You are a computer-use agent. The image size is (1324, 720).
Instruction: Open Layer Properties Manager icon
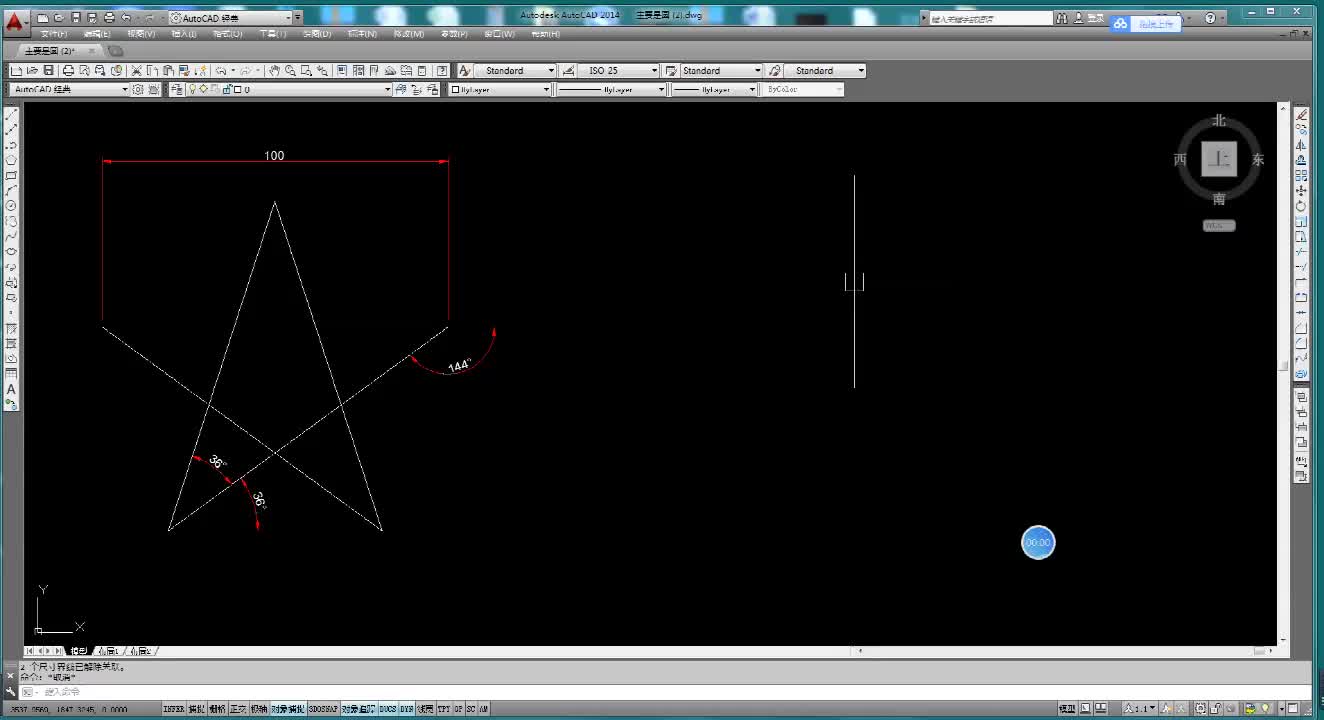coord(176,89)
